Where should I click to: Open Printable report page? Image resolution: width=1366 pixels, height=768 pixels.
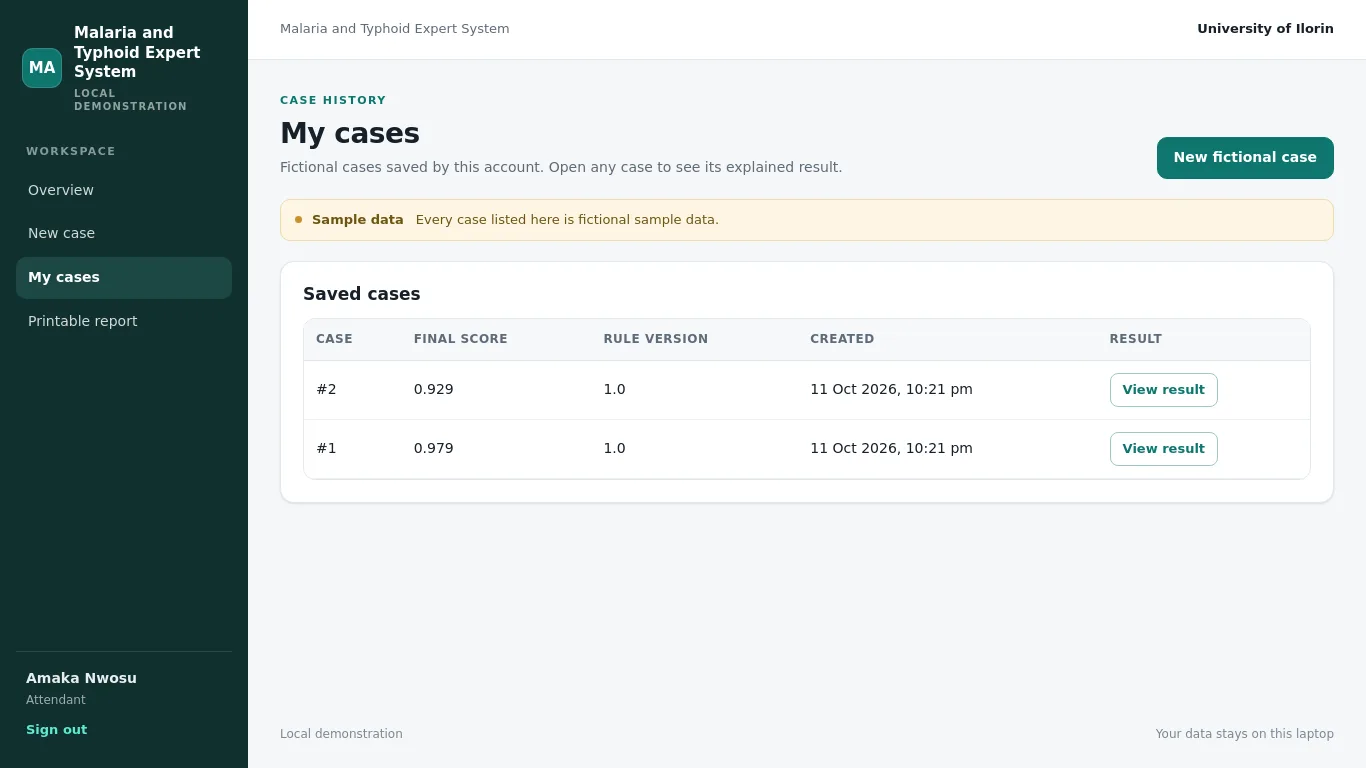(x=124, y=321)
